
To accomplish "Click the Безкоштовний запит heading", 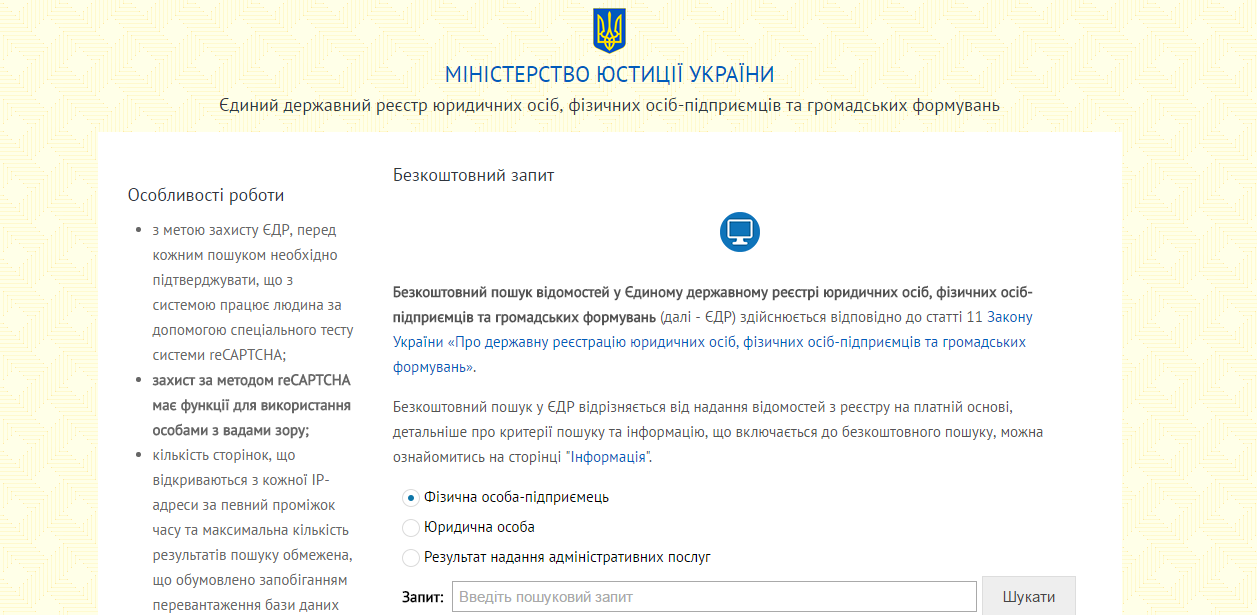I will point(473,175).
